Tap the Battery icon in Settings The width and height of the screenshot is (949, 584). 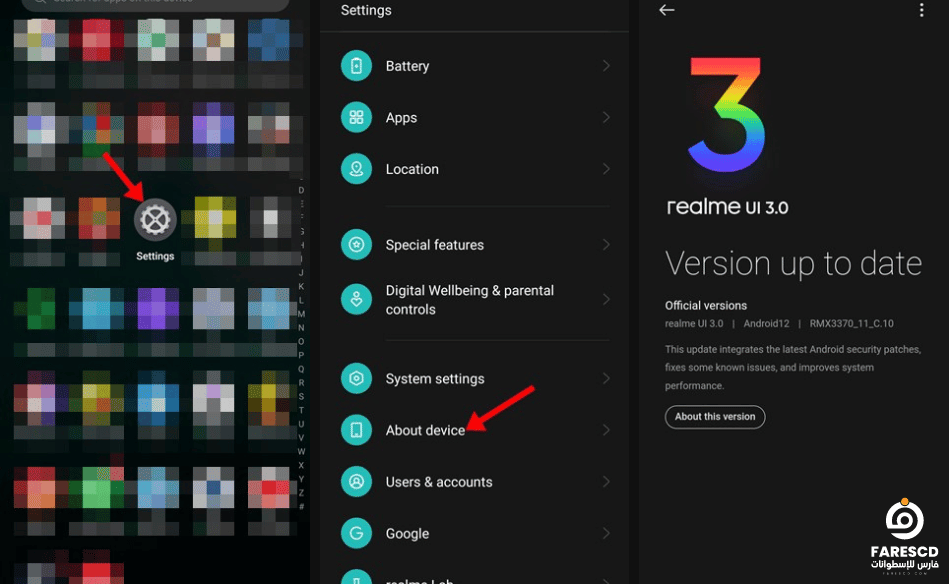click(356, 65)
